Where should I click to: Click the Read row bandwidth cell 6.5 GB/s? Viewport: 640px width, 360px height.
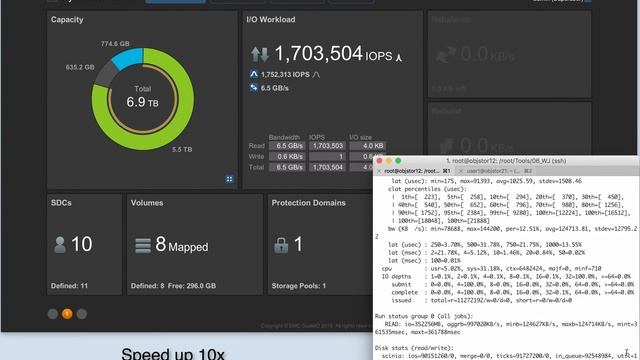coord(287,146)
